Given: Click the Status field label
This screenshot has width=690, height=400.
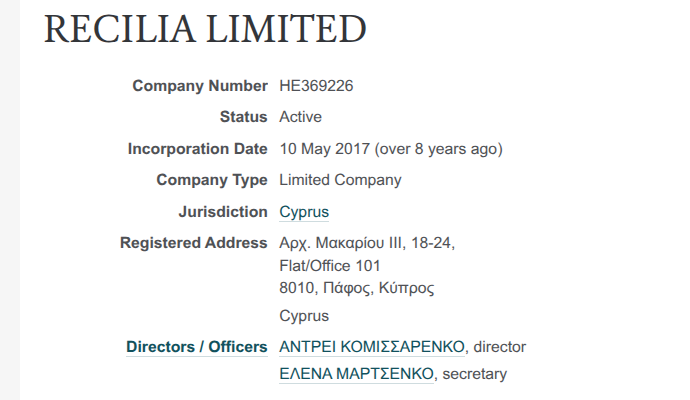Looking at the screenshot, I should [243, 117].
